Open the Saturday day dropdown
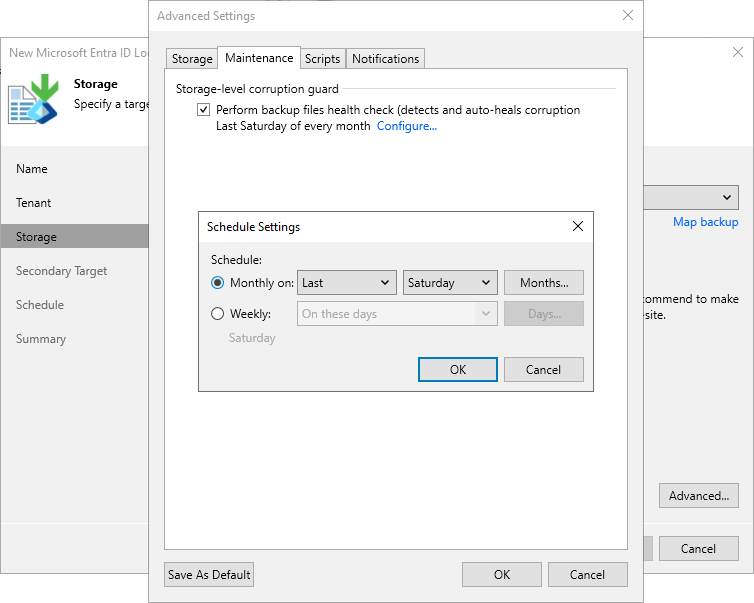 point(450,283)
